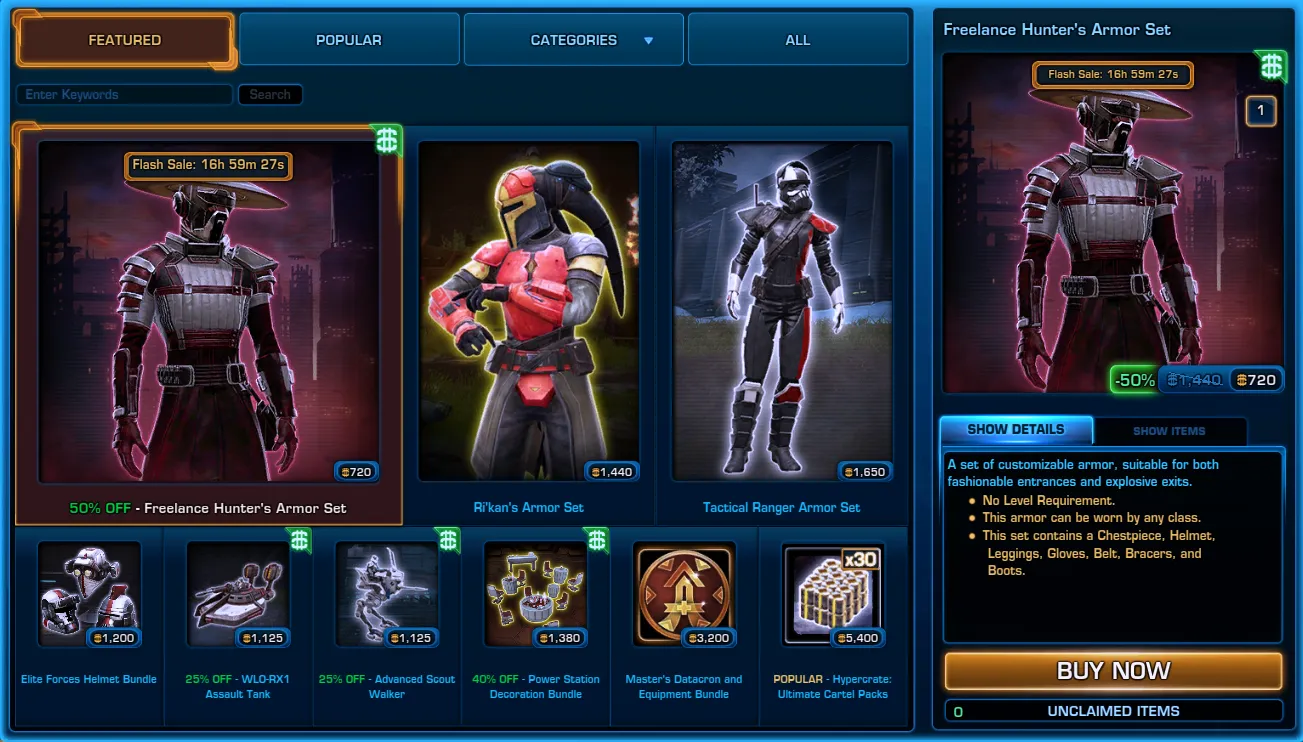Screen dimensions: 1303x742
Task: Click the Search button
Action: [x=270, y=95]
